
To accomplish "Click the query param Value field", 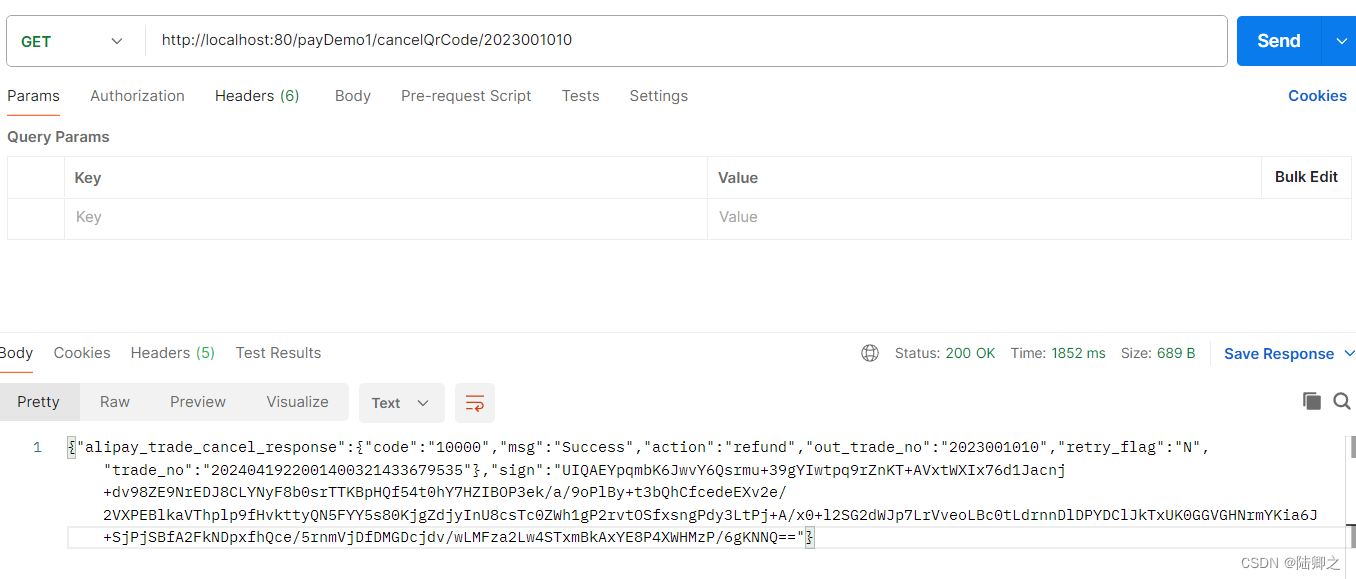I will coord(1029,217).
